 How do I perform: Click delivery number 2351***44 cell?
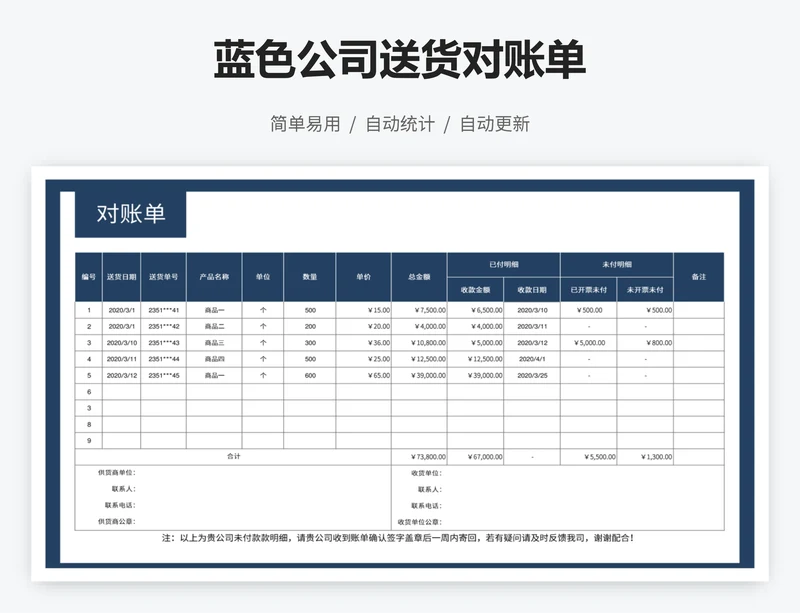click(x=164, y=359)
